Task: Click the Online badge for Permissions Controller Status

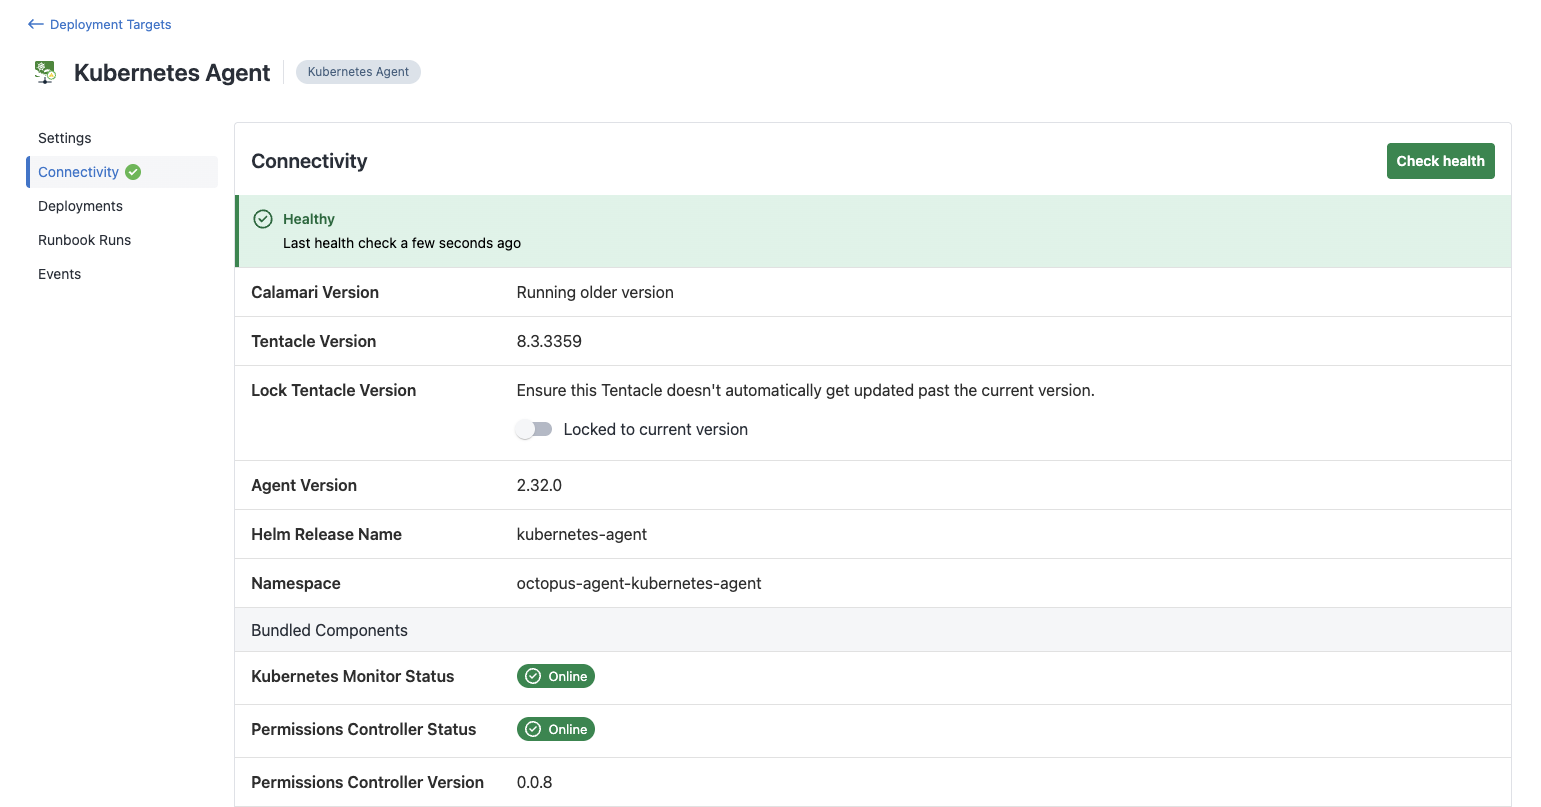Action: 556,729
